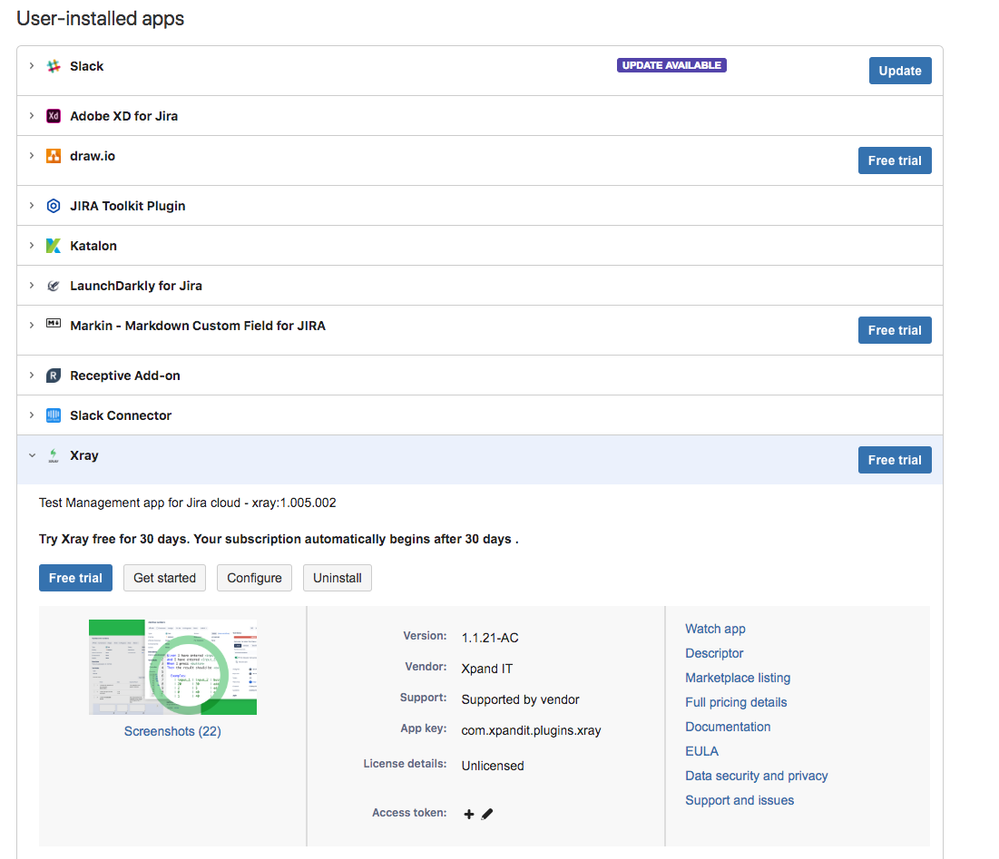Open the Xray screenshot thumbnail
Image resolution: width=999 pixels, height=859 pixels.
(x=173, y=667)
